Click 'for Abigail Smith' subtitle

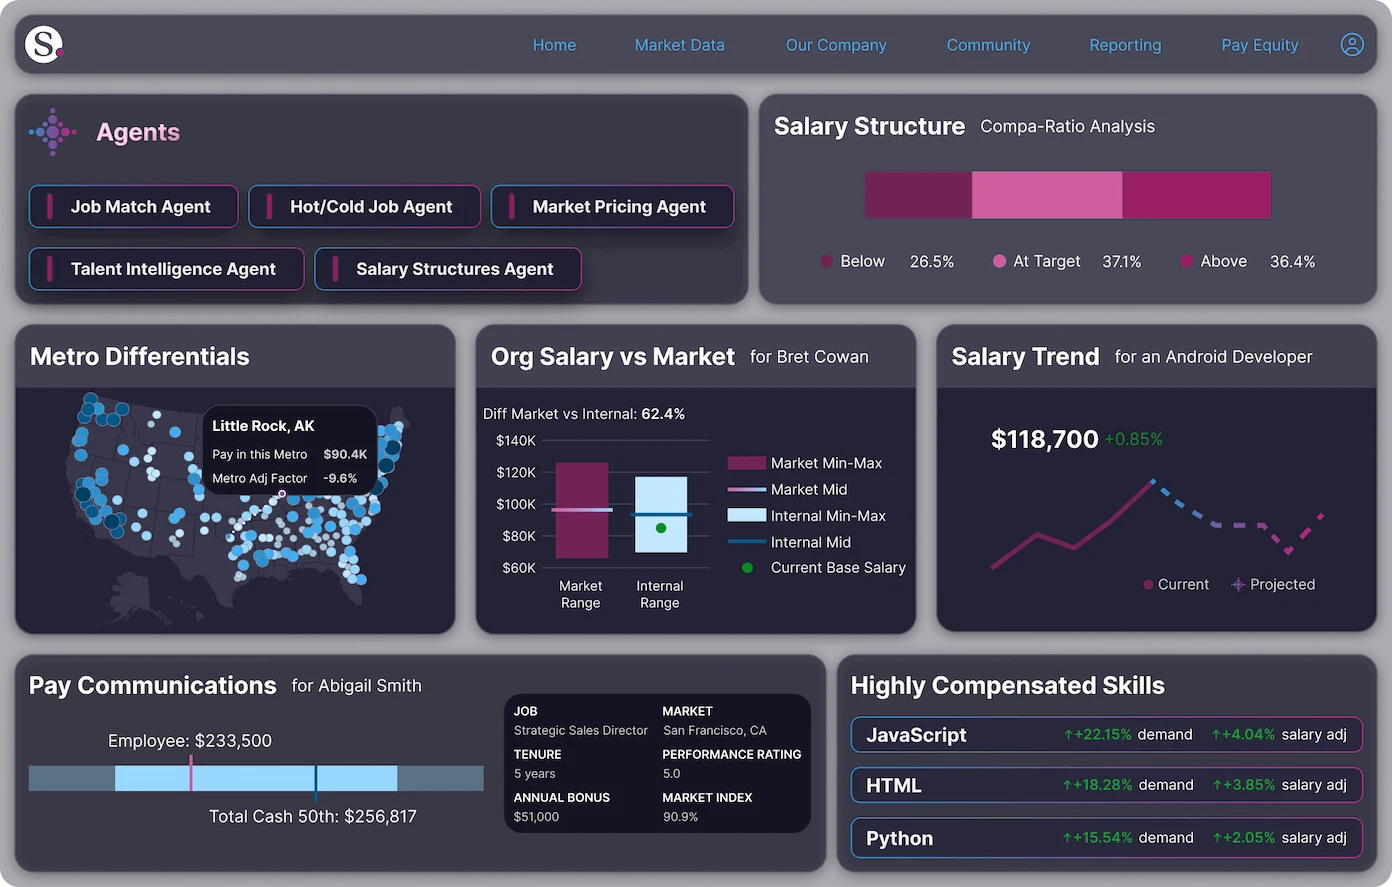coord(356,686)
